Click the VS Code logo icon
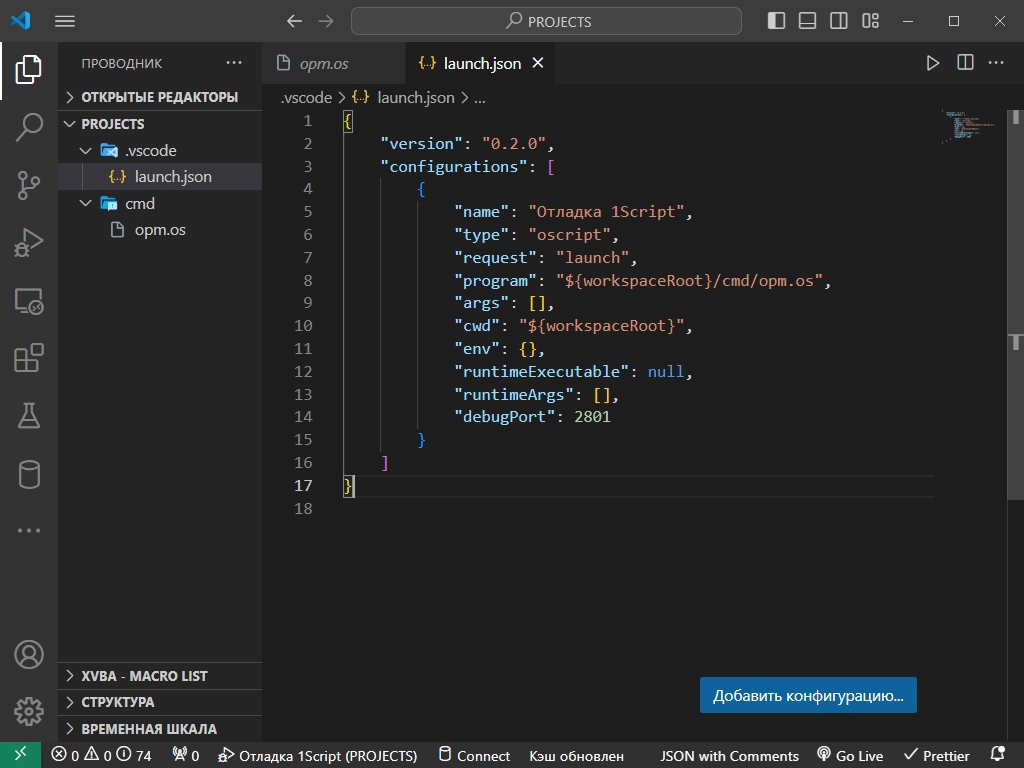Viewport: 1024px width, 768px height. [x=21, y=20]
